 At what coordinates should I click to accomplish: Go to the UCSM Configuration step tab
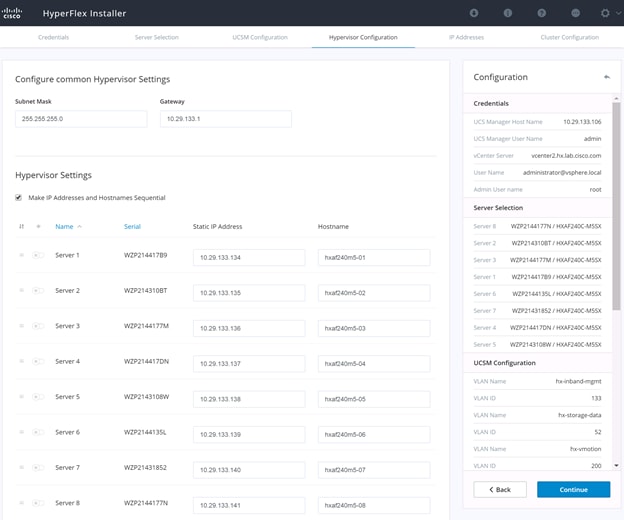260,37
